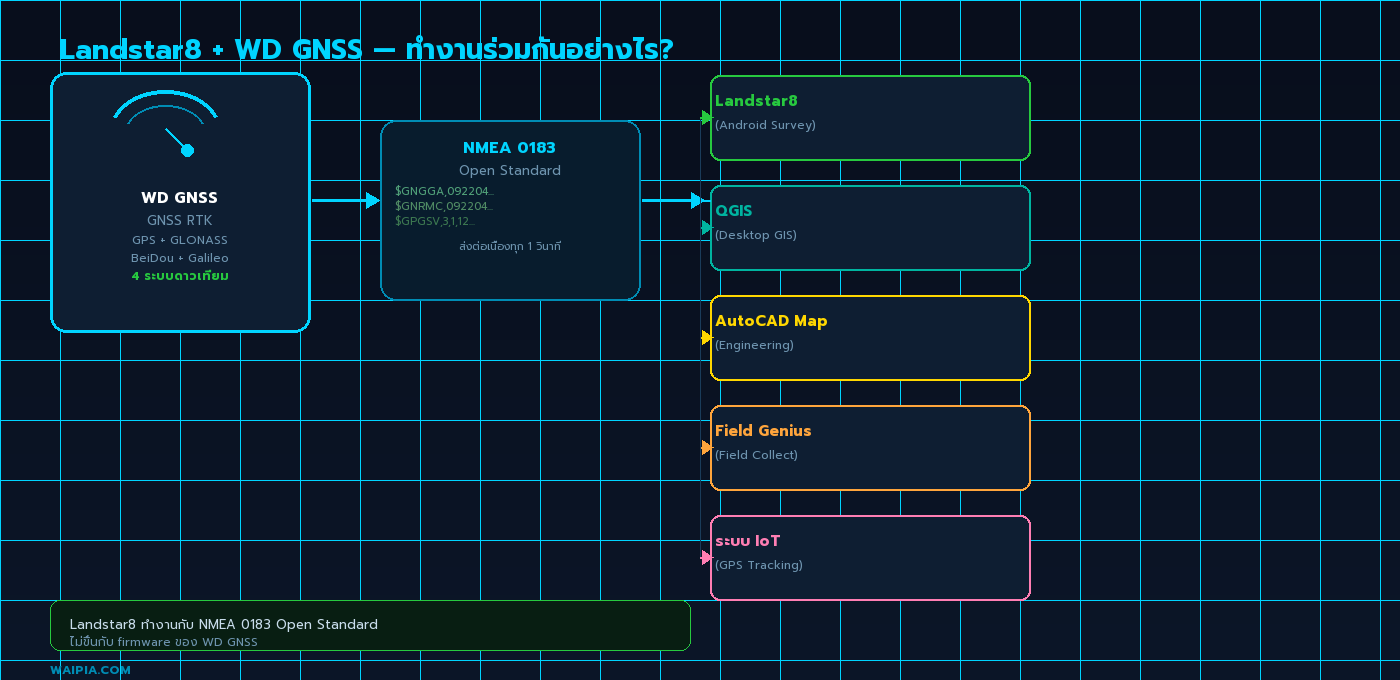Click the bottom NMEA 0183 Open Standard note
The width and height of the screenshot is (1400, 680).
pyautogui.click(x=224, y=625)
